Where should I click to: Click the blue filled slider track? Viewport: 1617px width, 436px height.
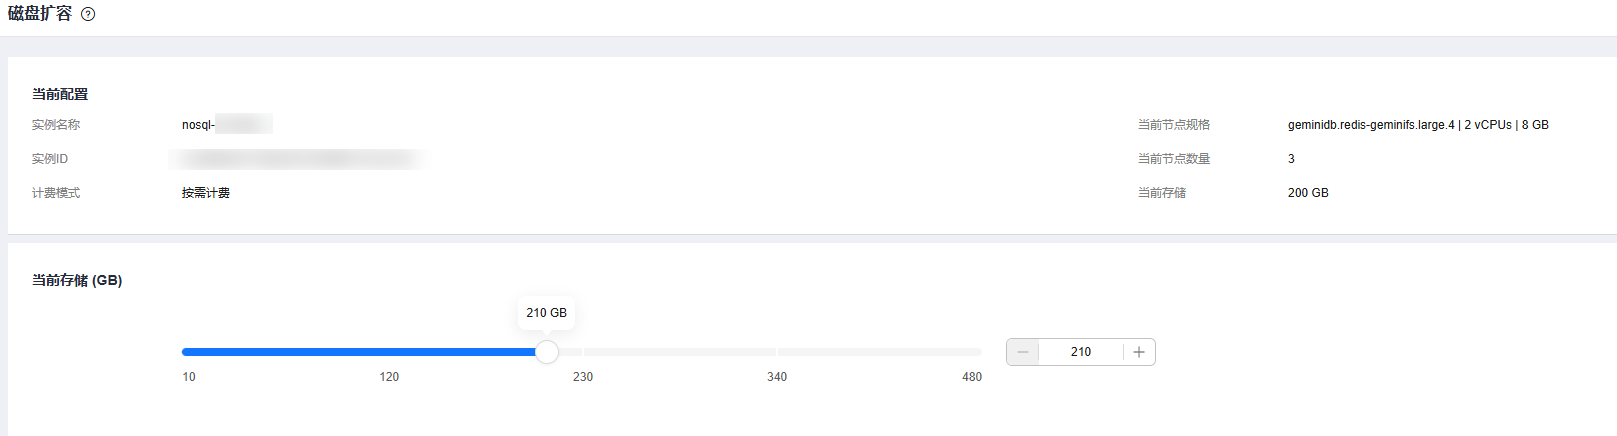[360, 352]
